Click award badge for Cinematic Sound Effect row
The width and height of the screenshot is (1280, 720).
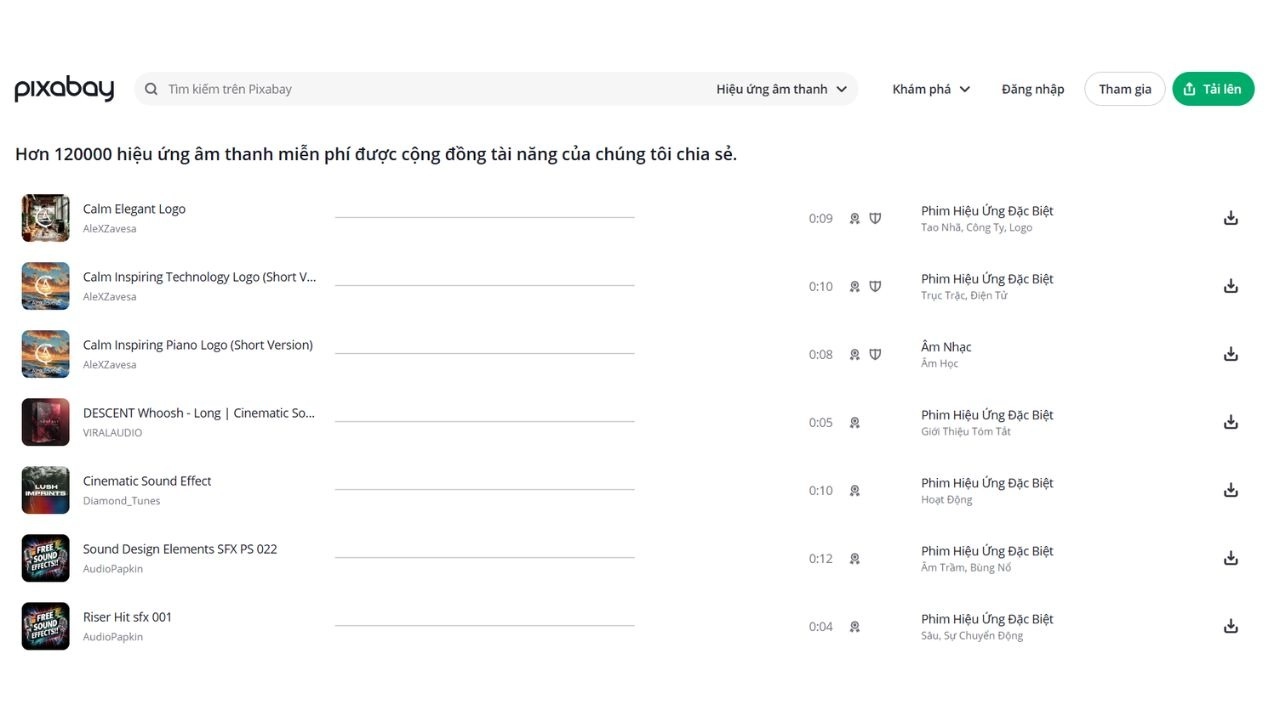click(855, 490)
